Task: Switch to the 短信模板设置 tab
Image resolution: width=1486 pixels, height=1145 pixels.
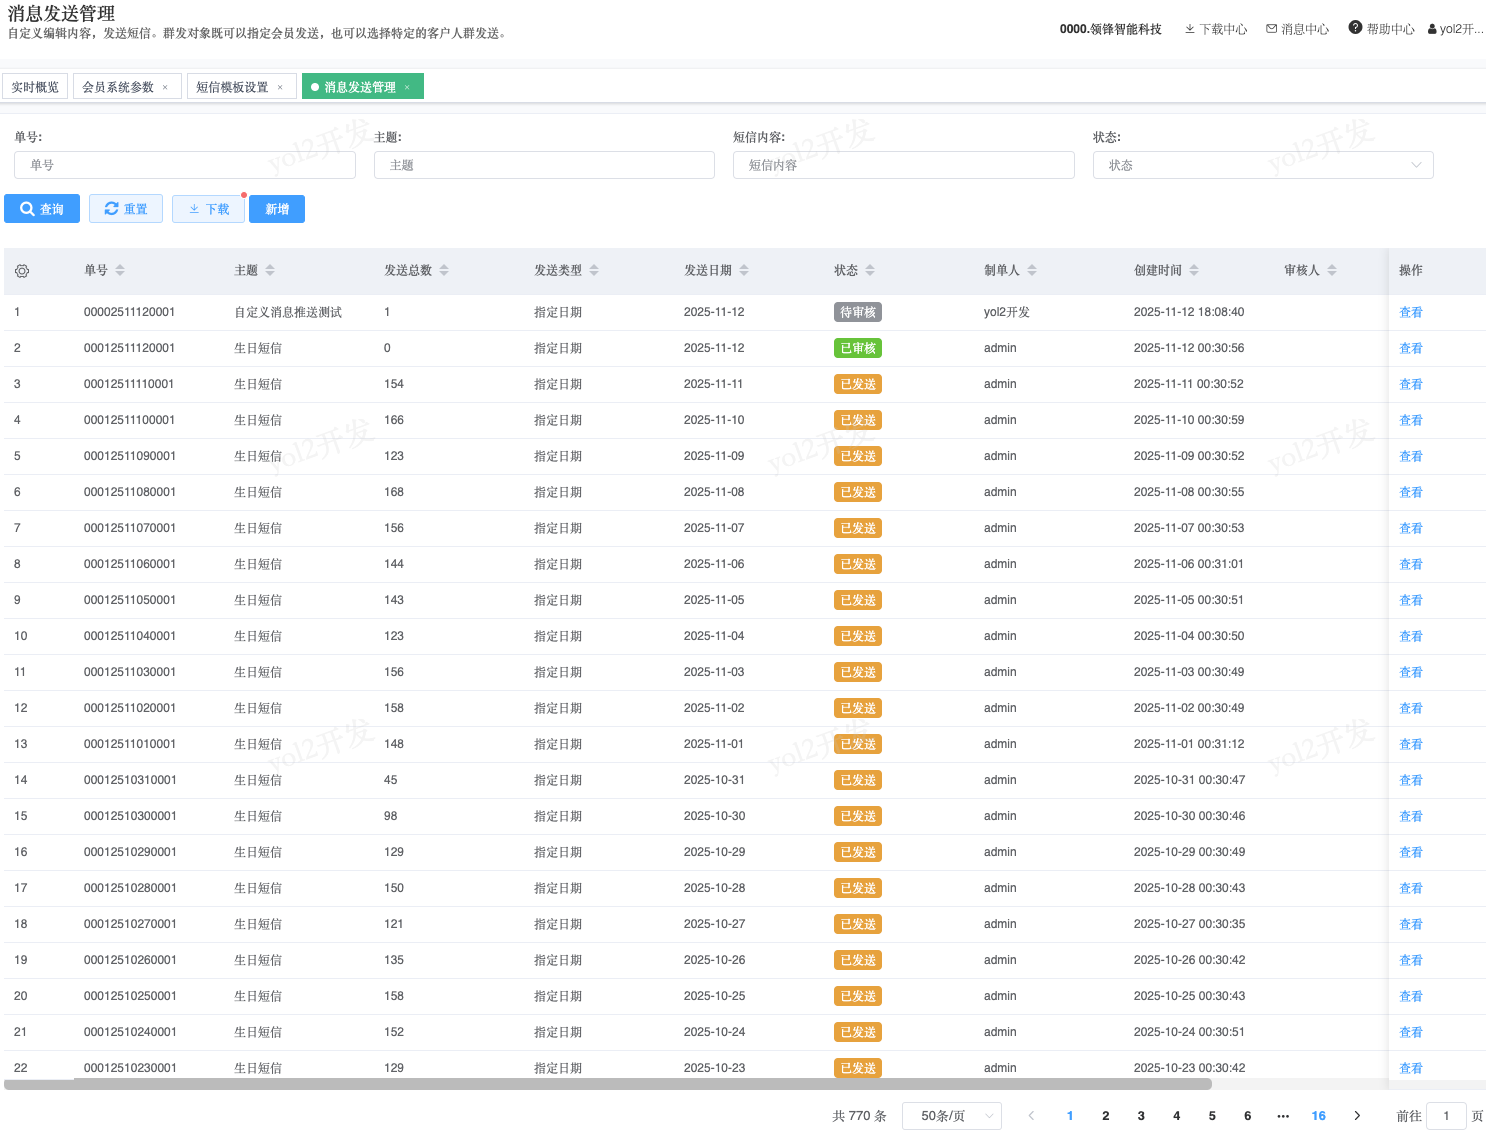Action: (232, 87)
